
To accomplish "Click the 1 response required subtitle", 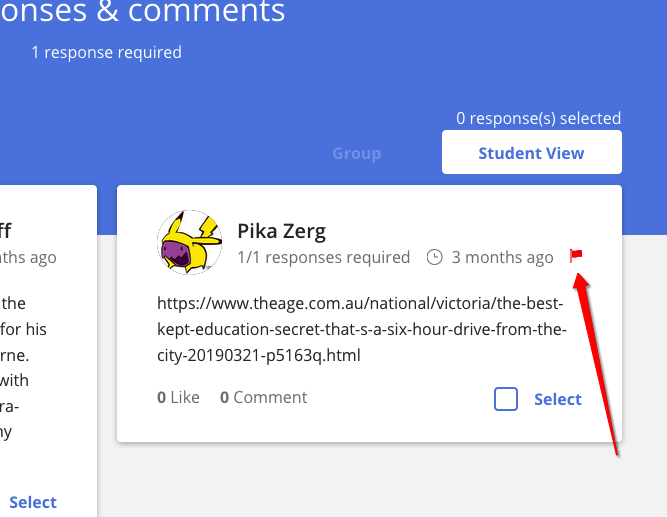I will pos(106,52).
